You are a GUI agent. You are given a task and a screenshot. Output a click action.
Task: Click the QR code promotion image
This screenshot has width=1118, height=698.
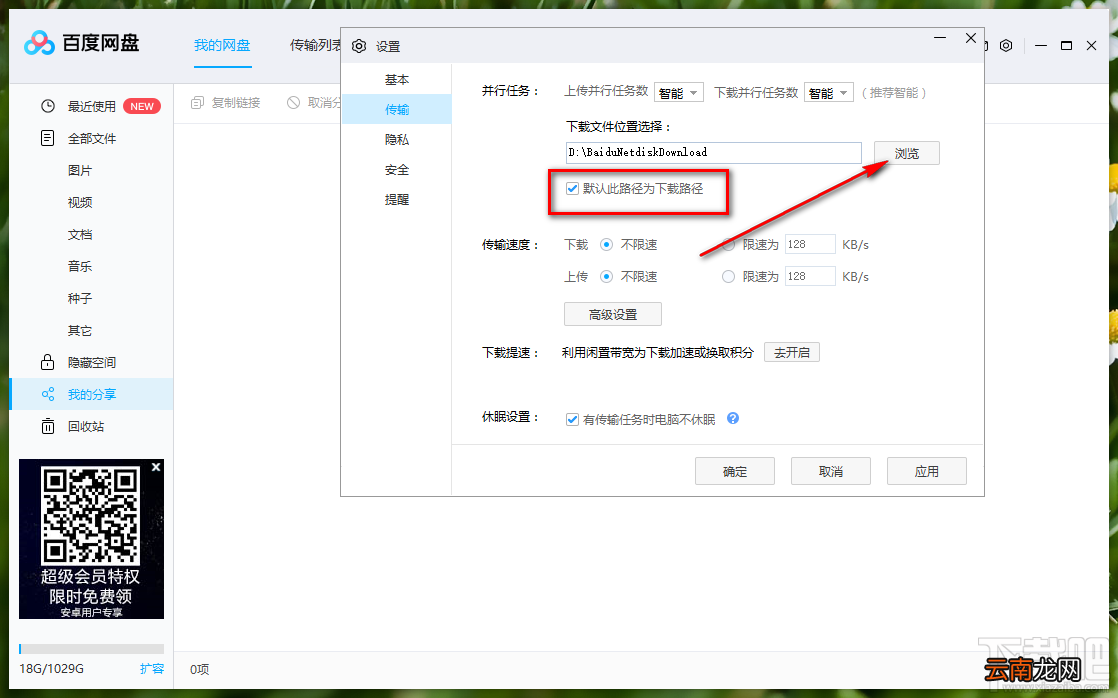tap(91, 539)
